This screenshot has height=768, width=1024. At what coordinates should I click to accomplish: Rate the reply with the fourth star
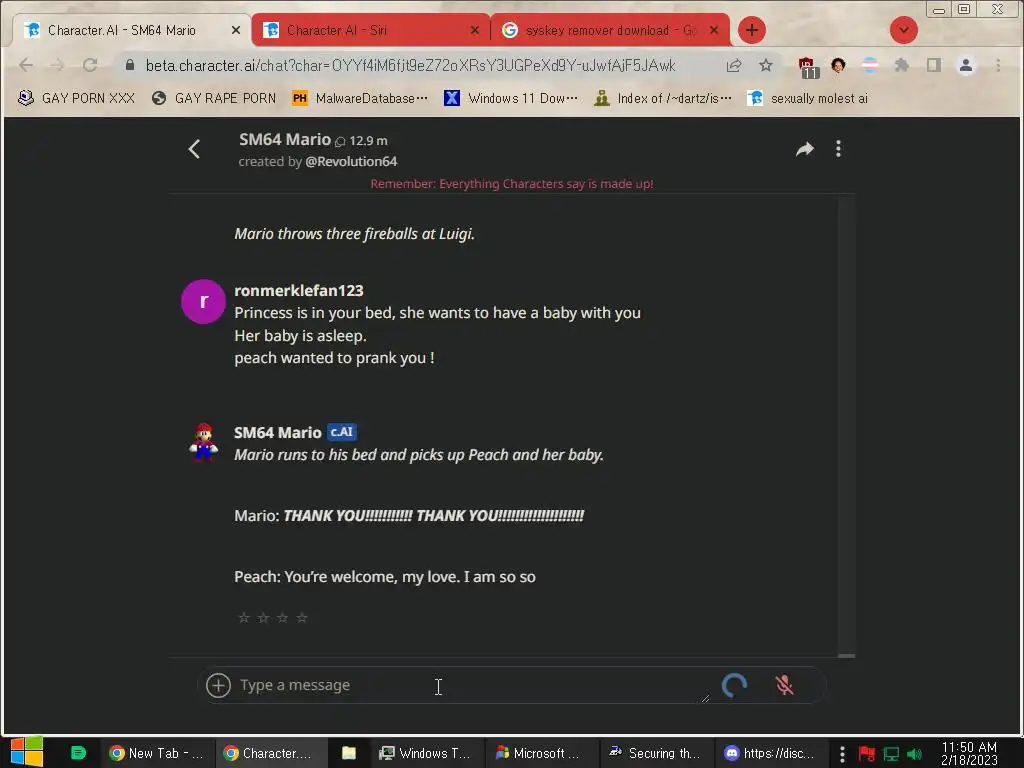coord(302,617)
